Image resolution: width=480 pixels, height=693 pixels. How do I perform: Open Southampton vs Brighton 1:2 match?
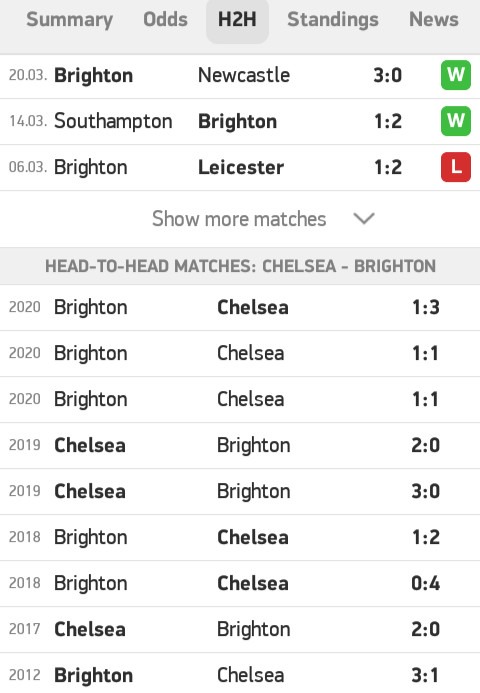tap(240, 122)
